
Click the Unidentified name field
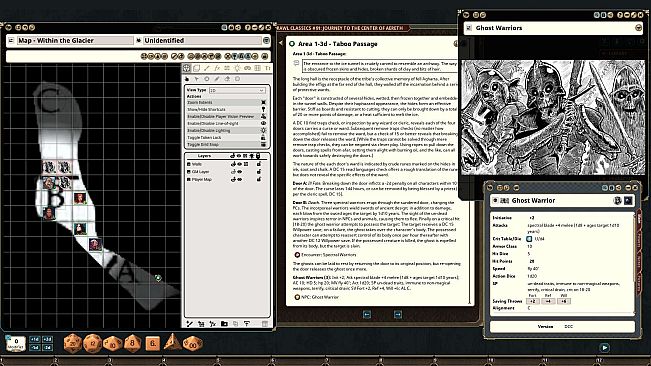[x=202, y=40]
